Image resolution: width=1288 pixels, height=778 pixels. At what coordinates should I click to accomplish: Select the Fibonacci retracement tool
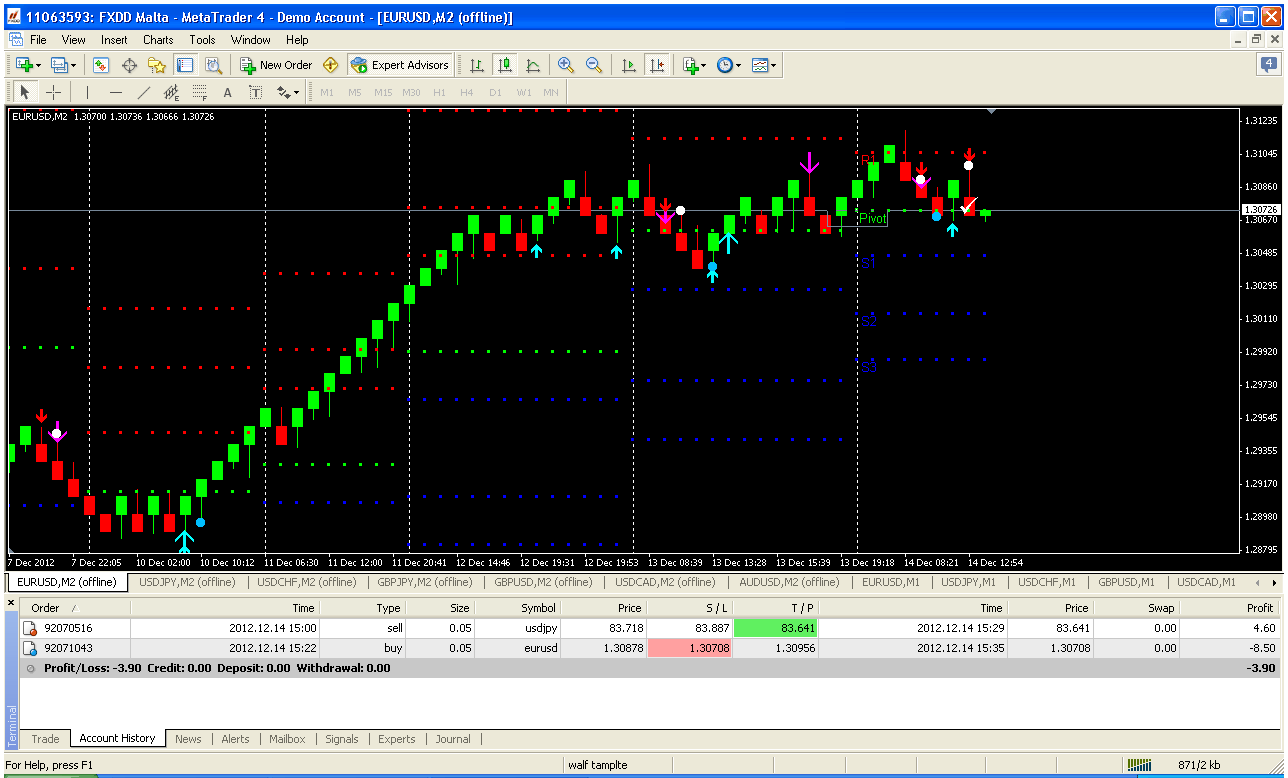click(200, 92)
